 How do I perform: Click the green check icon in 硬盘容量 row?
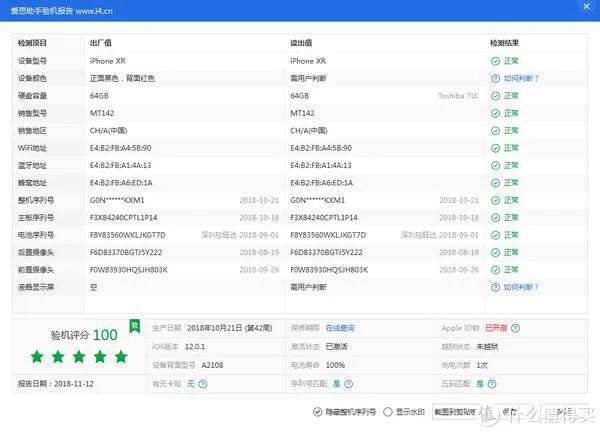pyautogui.click(x=495, y=96)
